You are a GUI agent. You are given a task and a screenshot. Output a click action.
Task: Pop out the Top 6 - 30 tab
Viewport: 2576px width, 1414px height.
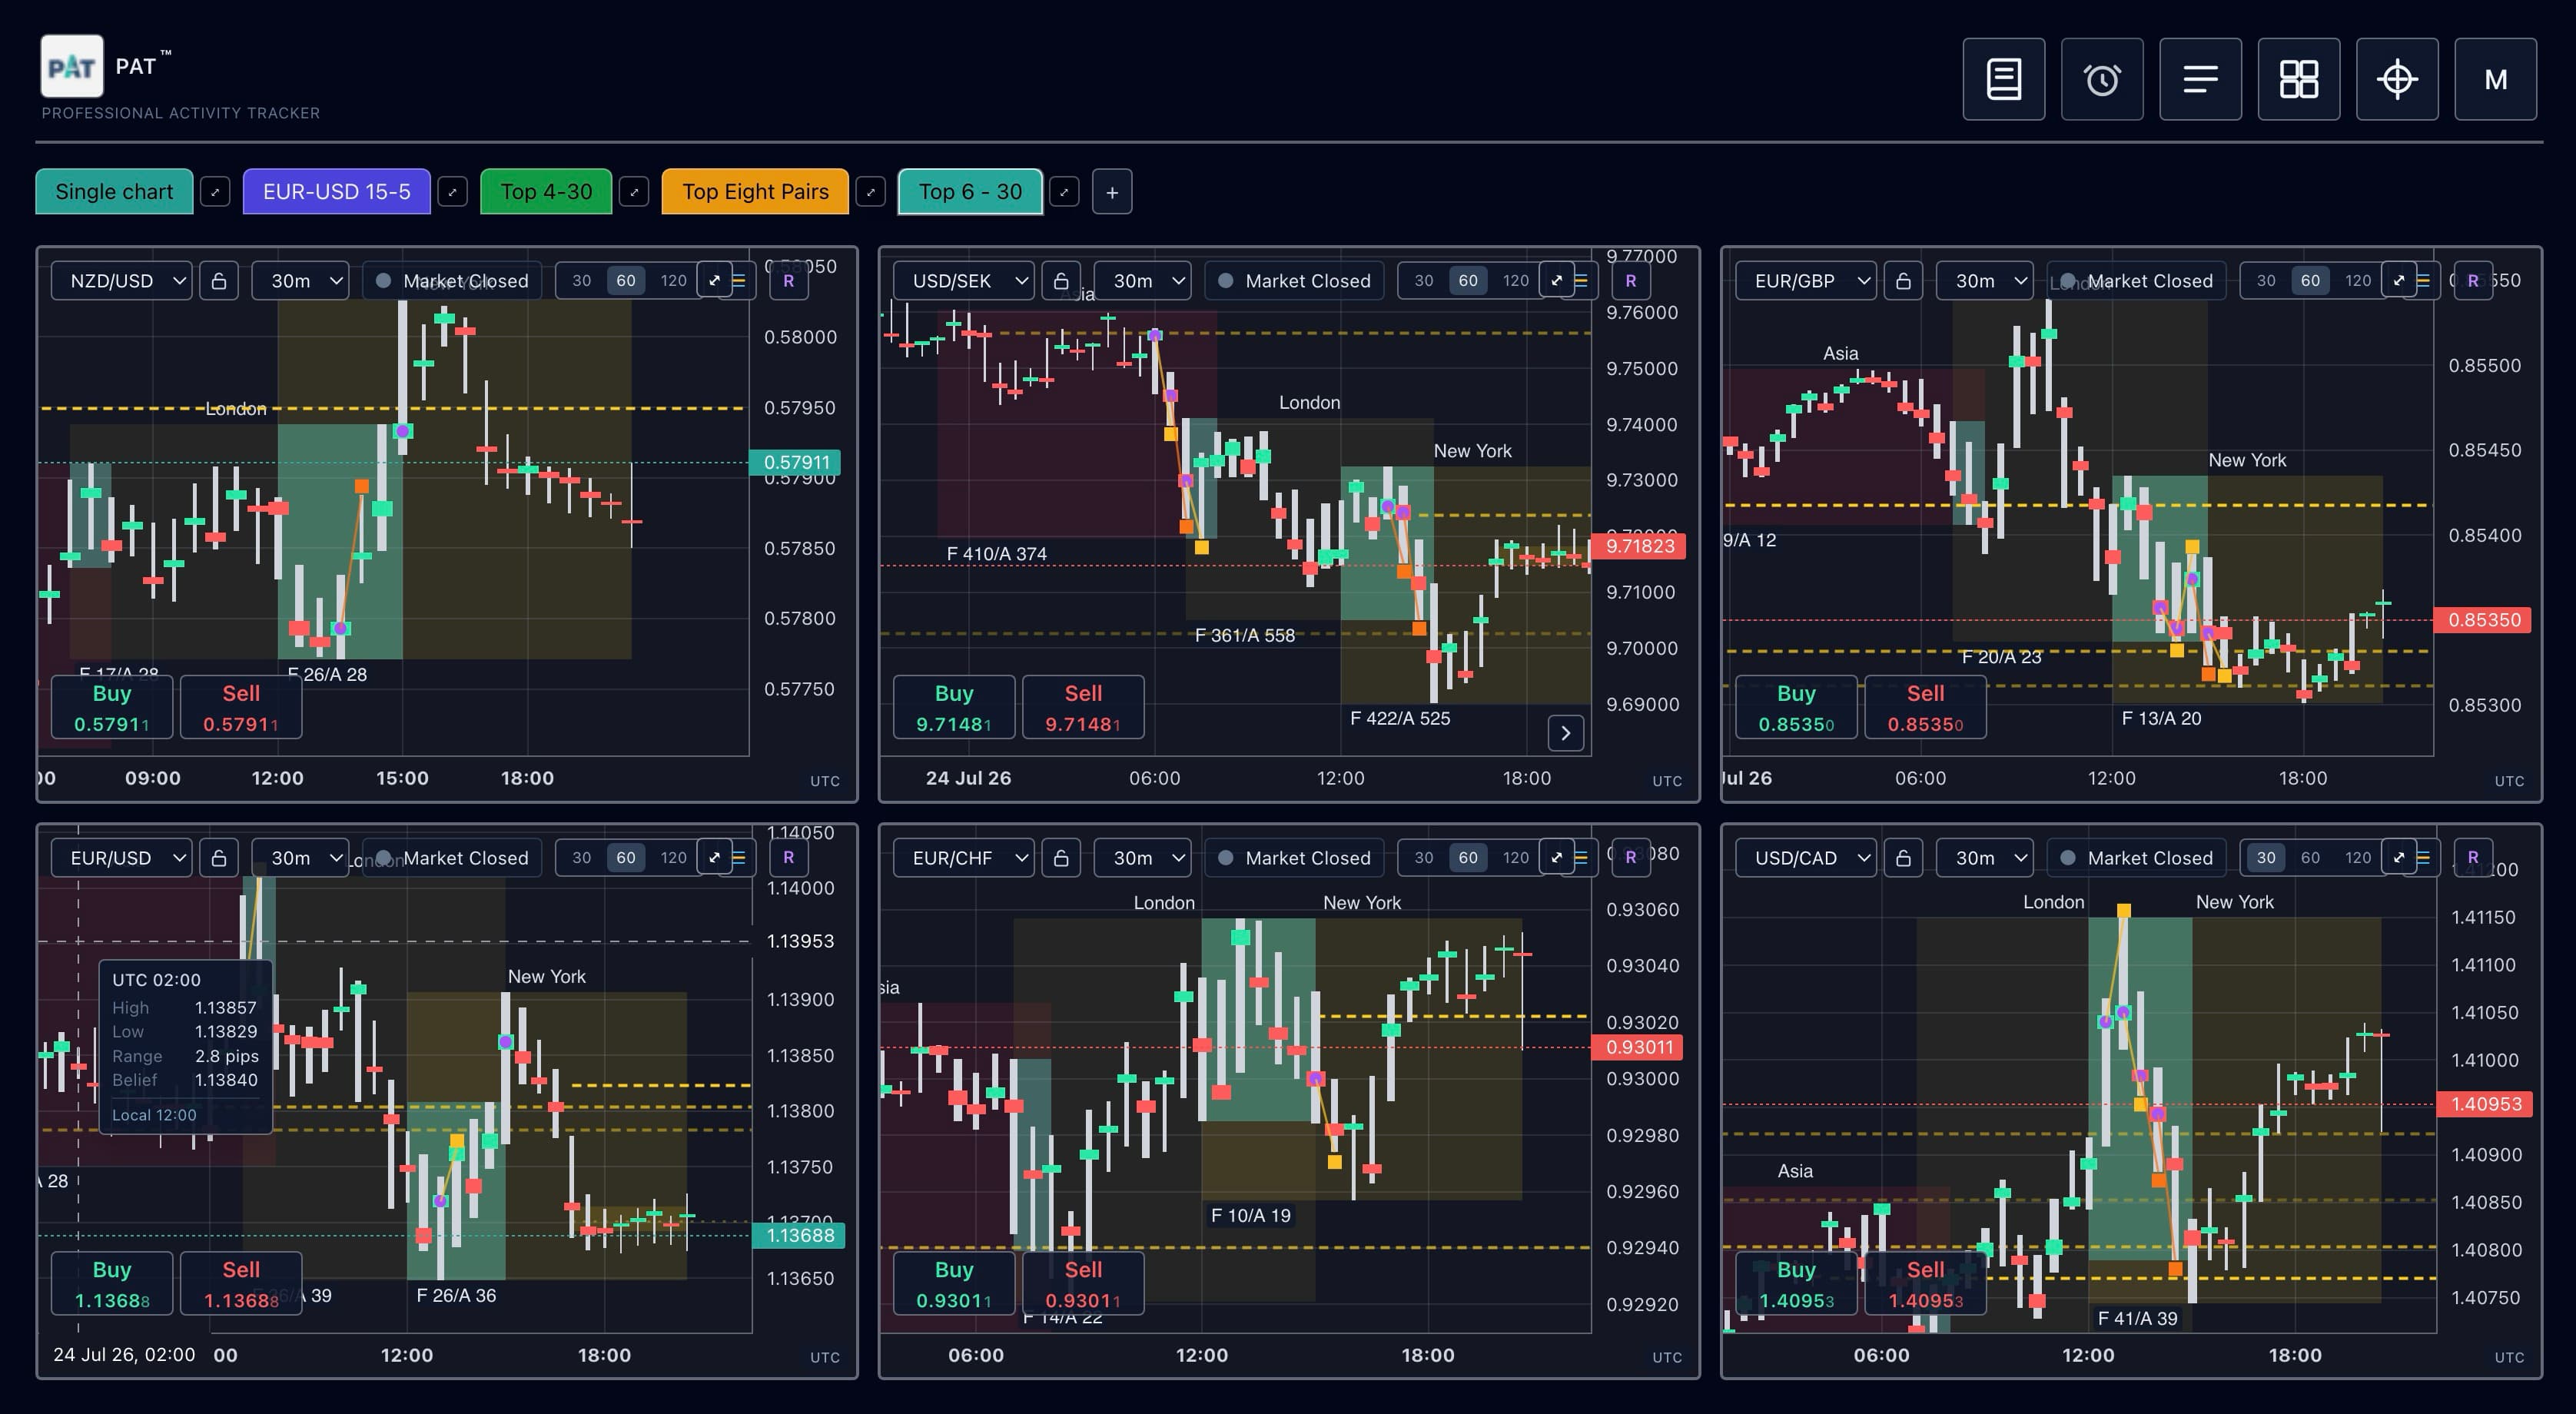pos(1064,192)
